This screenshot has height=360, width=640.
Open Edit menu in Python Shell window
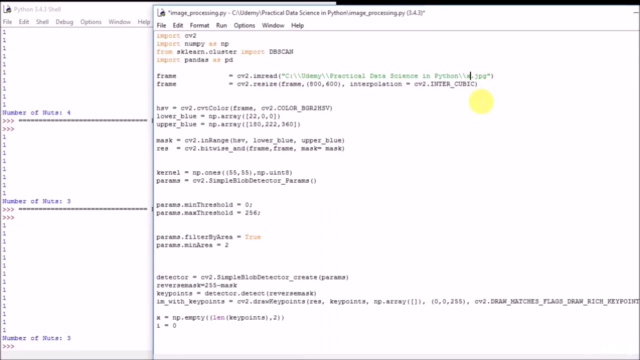point(24,22)
